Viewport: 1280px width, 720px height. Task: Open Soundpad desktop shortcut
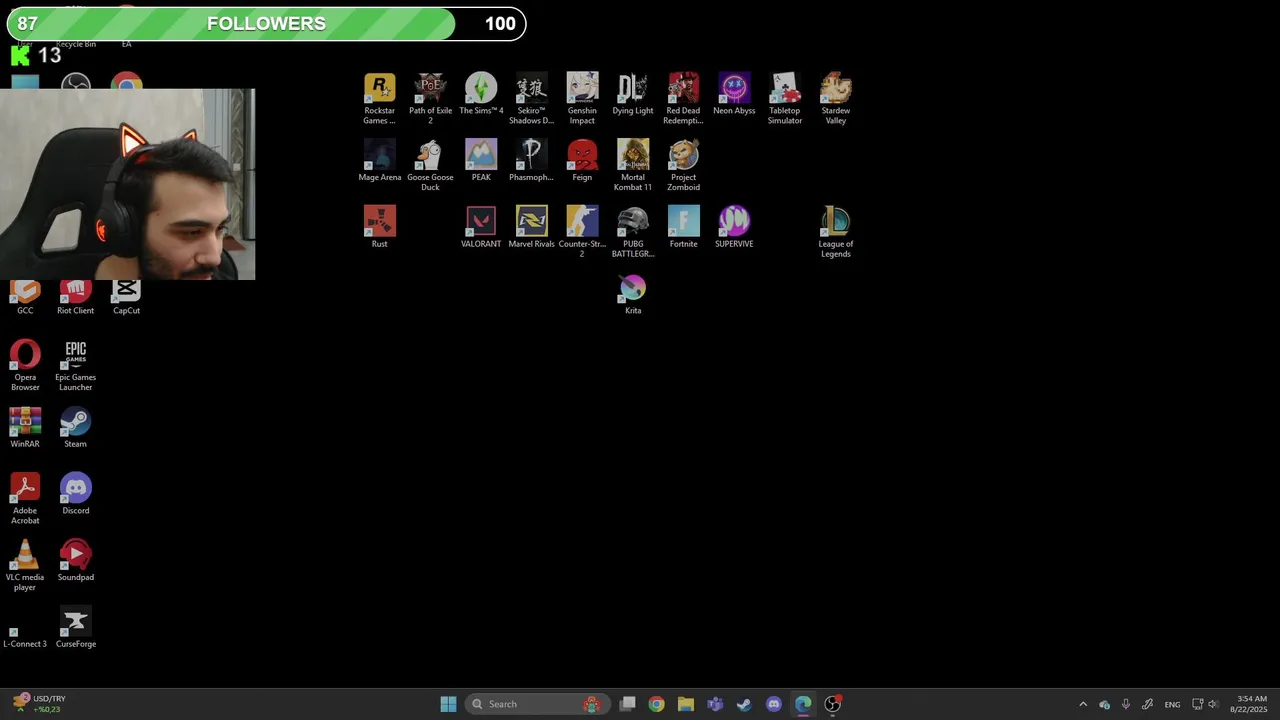point(75,560)
